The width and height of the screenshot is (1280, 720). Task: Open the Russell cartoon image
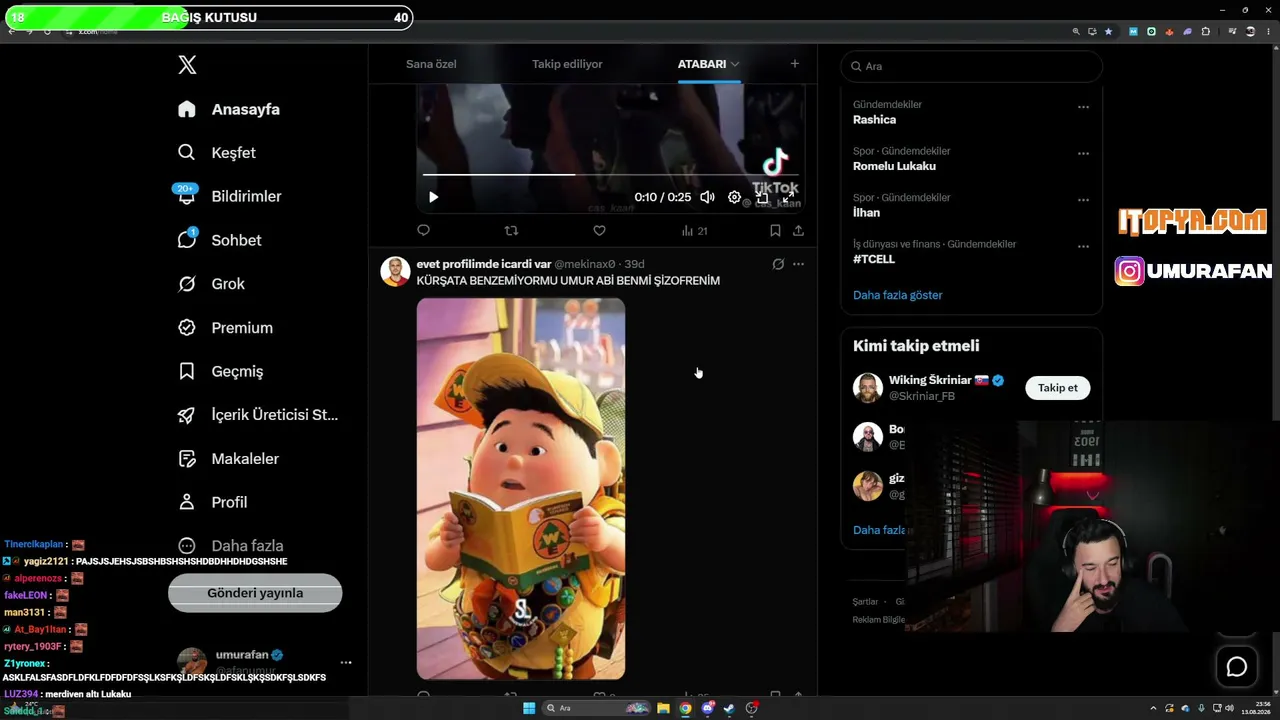coord(521,489)
